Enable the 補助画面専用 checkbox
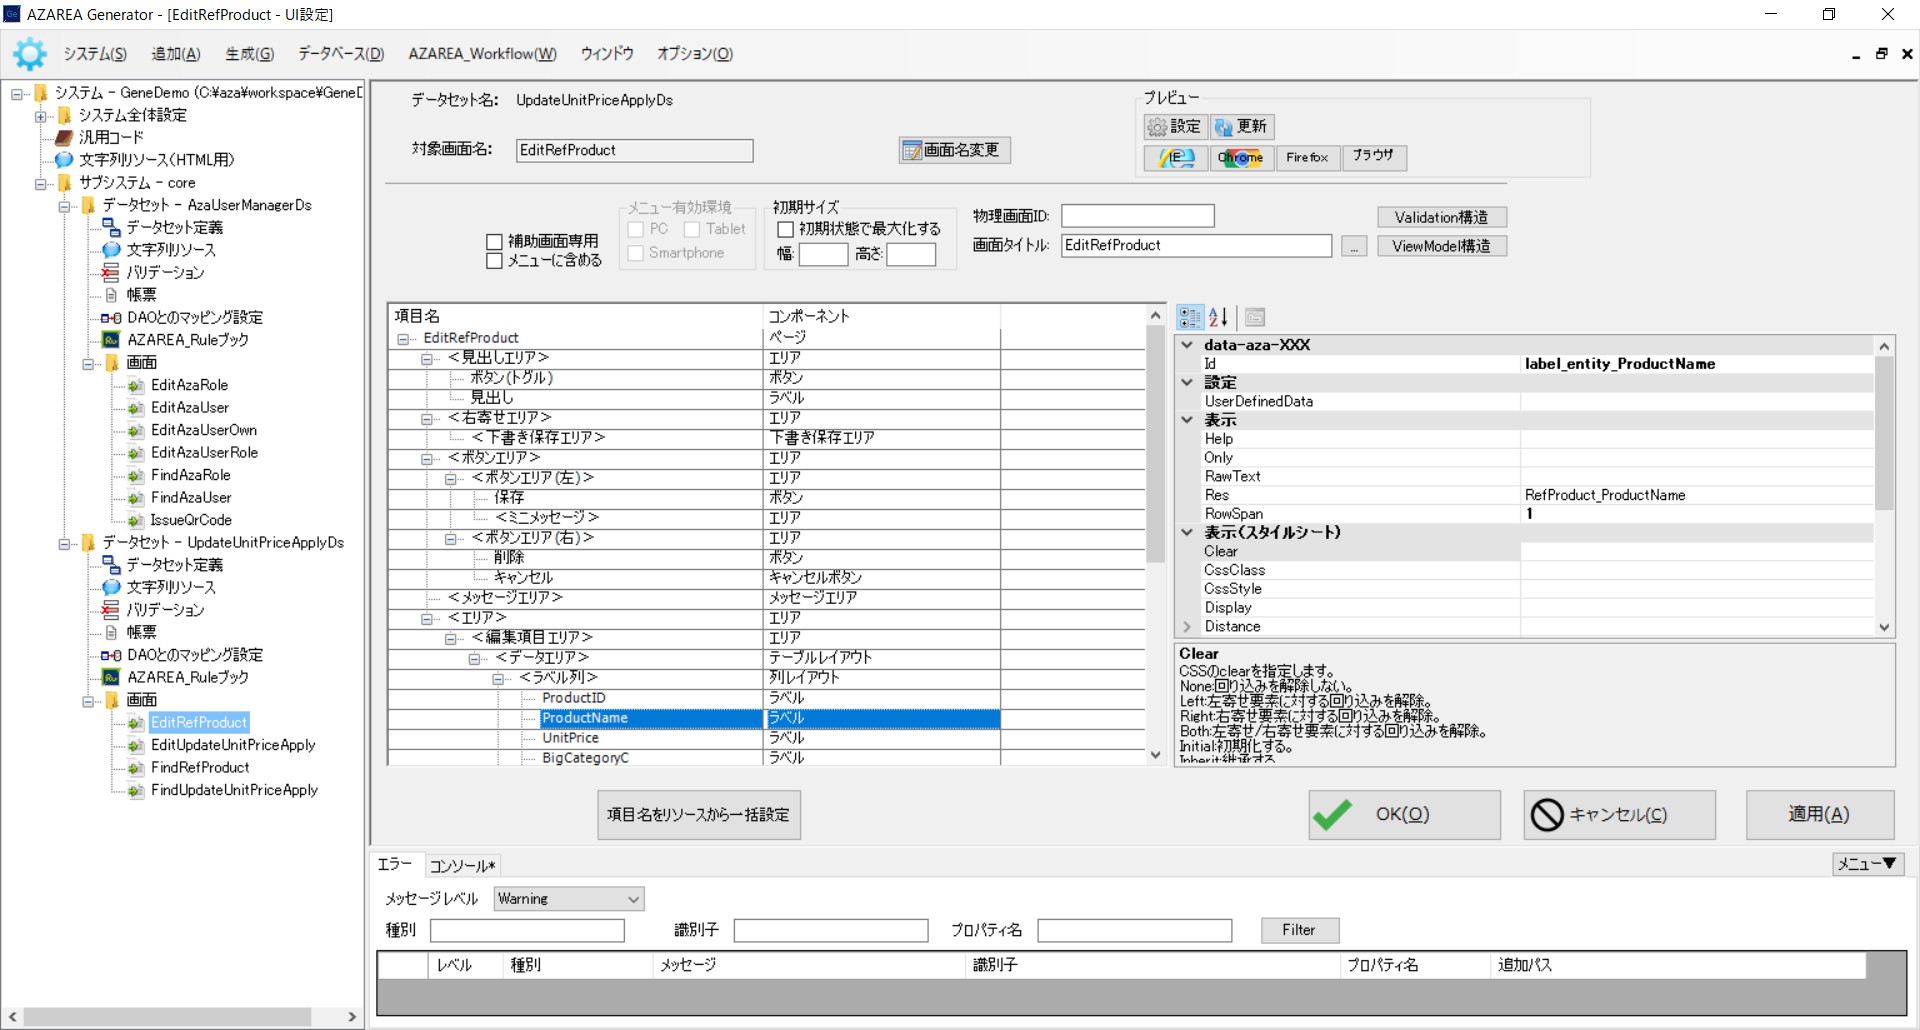Viewport: 1920px width, 1030px height. (494, 241)
